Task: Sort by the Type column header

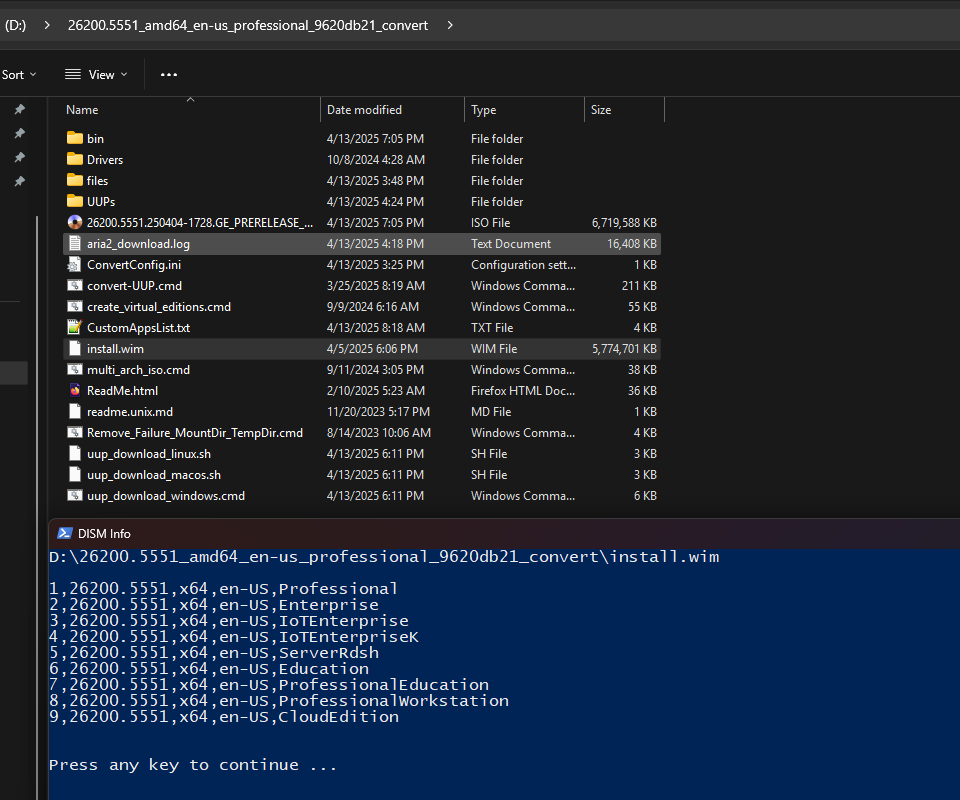Action: click(525, 110)
